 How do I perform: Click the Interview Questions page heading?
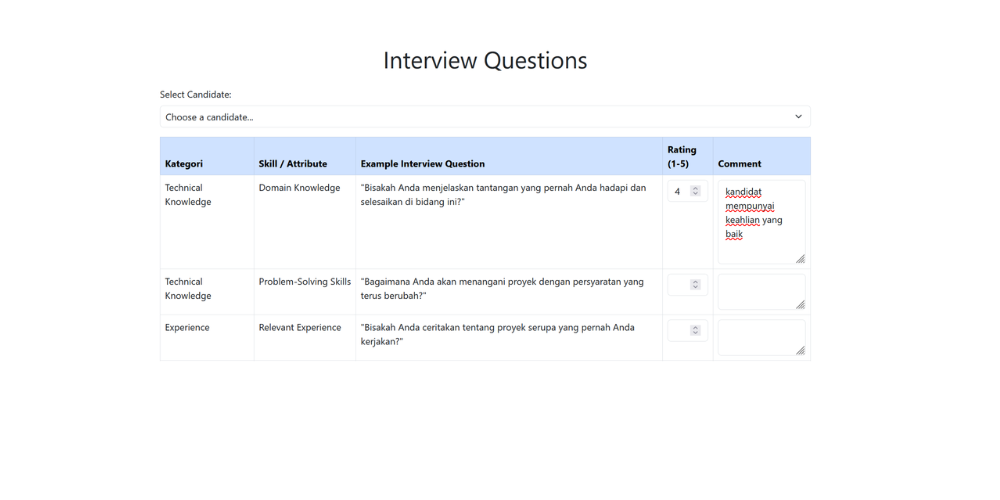point(485,60)
